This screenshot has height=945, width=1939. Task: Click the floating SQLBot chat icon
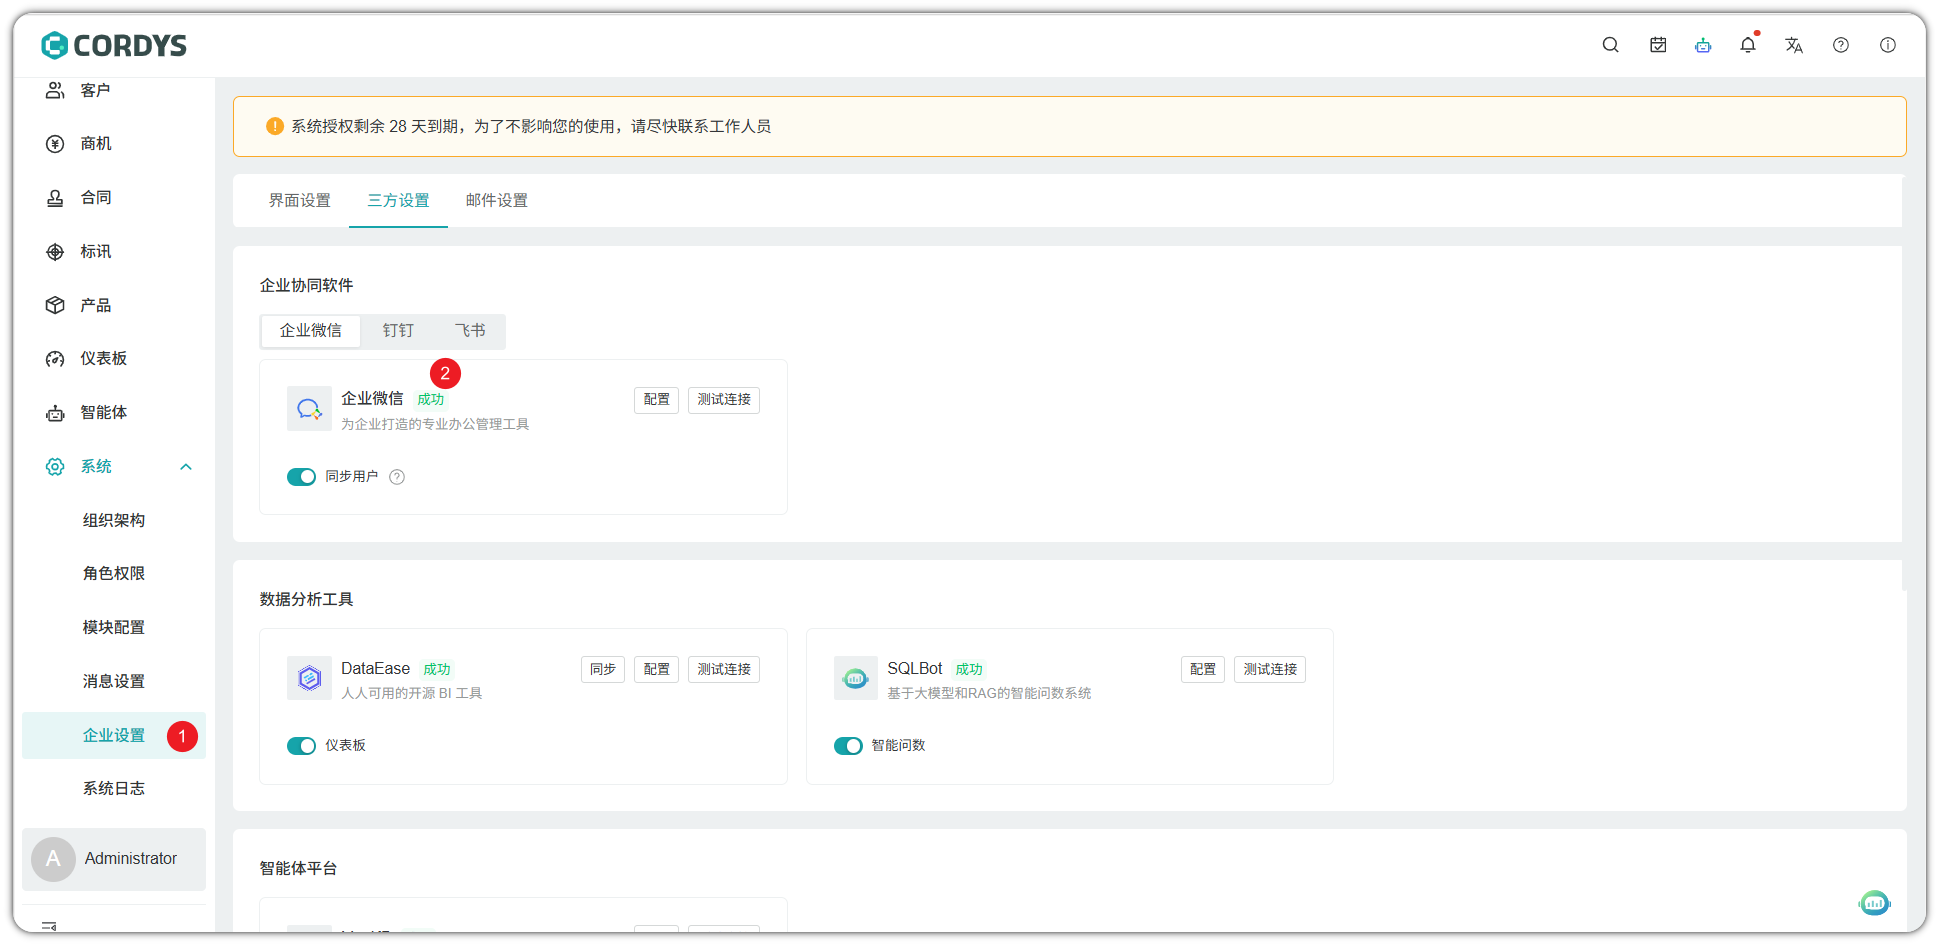1874,903
